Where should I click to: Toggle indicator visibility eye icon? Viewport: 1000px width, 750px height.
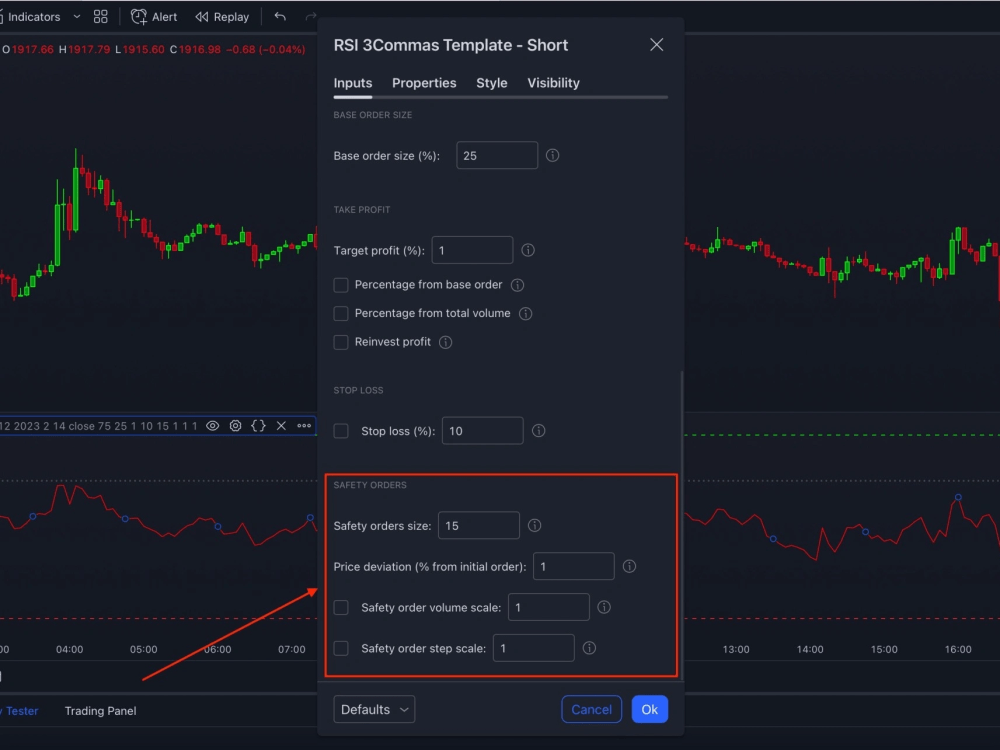[x=212, y=425]
